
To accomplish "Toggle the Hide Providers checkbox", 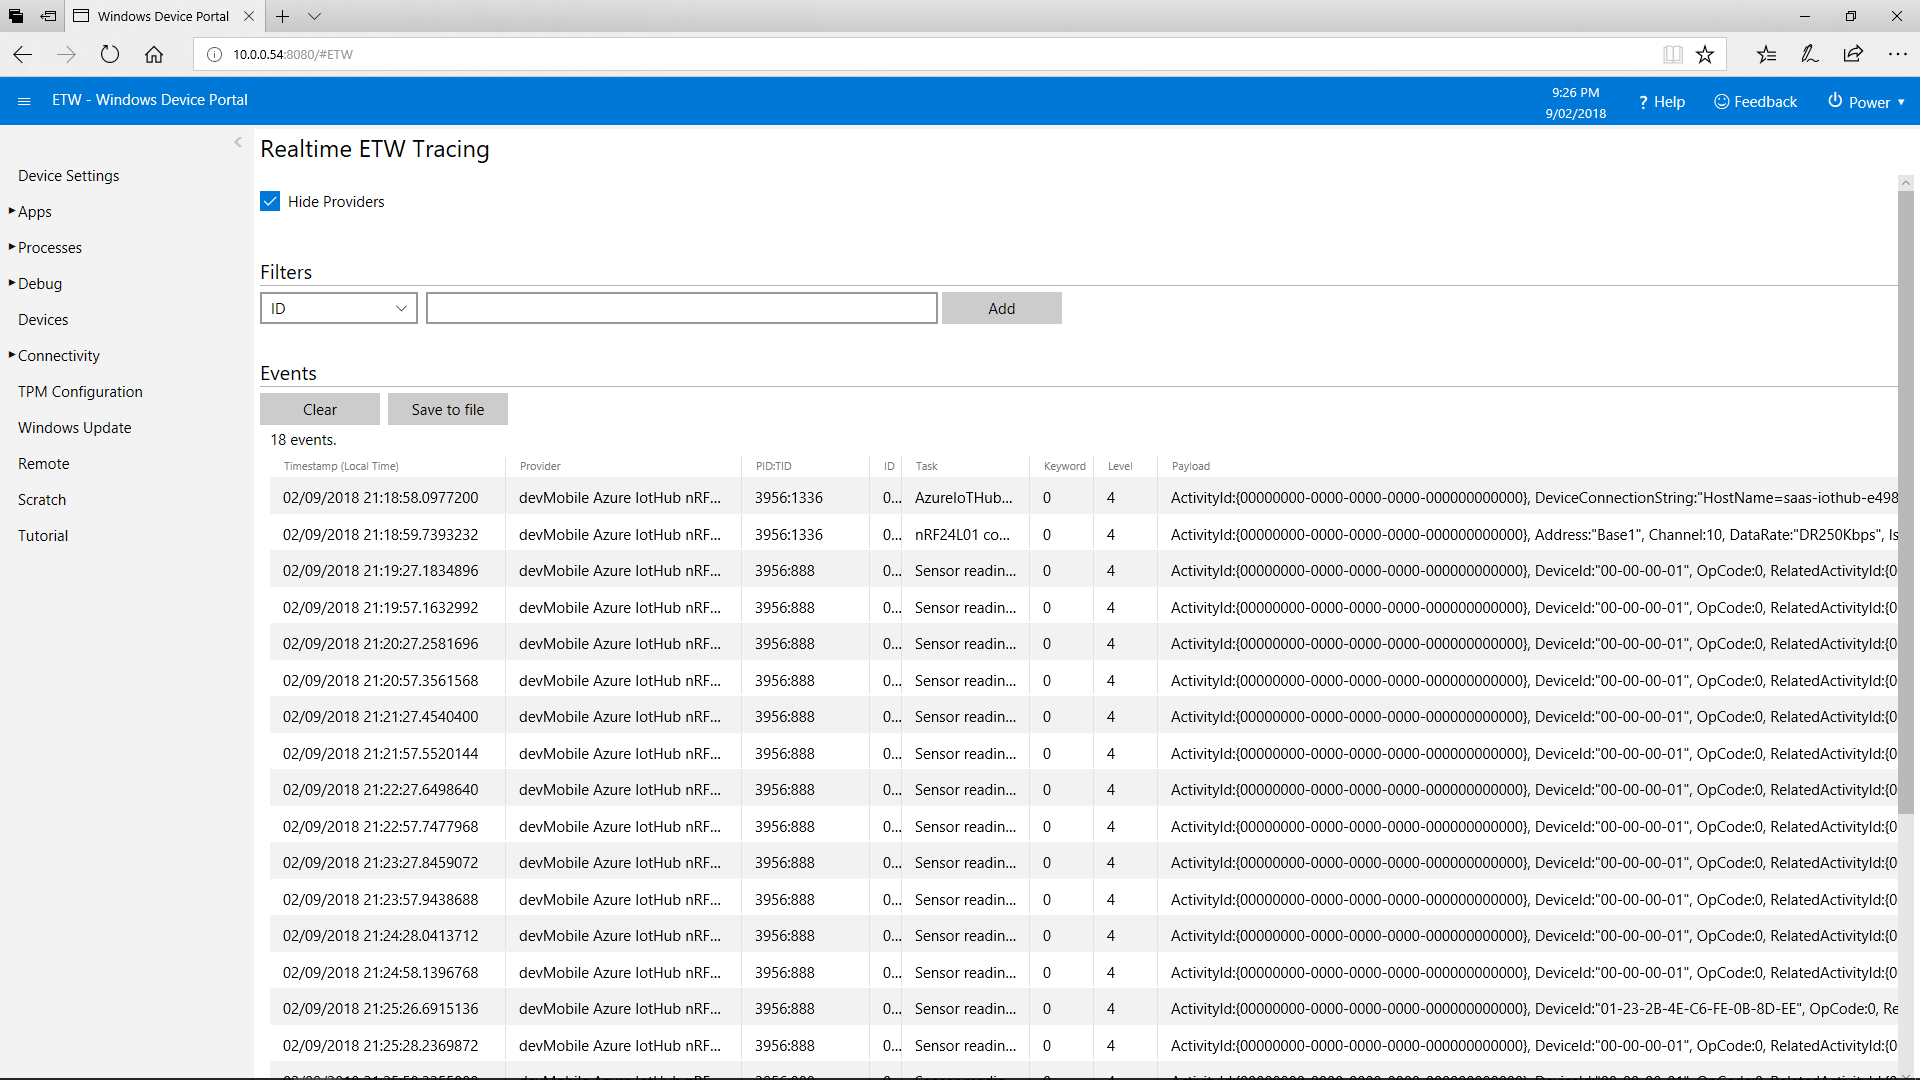I will pos(269,200).
